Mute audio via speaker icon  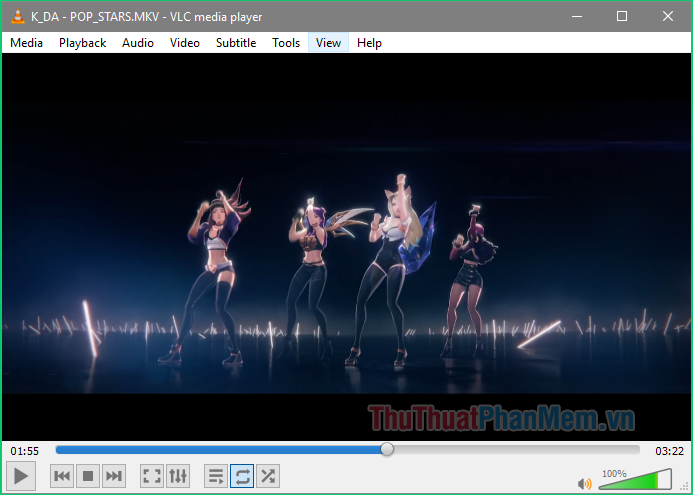584,484
